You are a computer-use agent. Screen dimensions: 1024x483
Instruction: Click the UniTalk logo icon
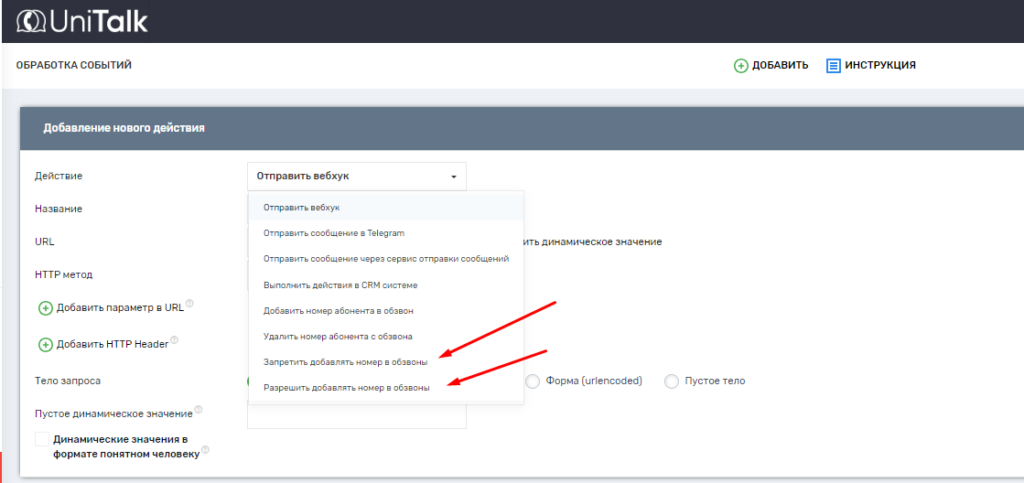tap(33, 21)
